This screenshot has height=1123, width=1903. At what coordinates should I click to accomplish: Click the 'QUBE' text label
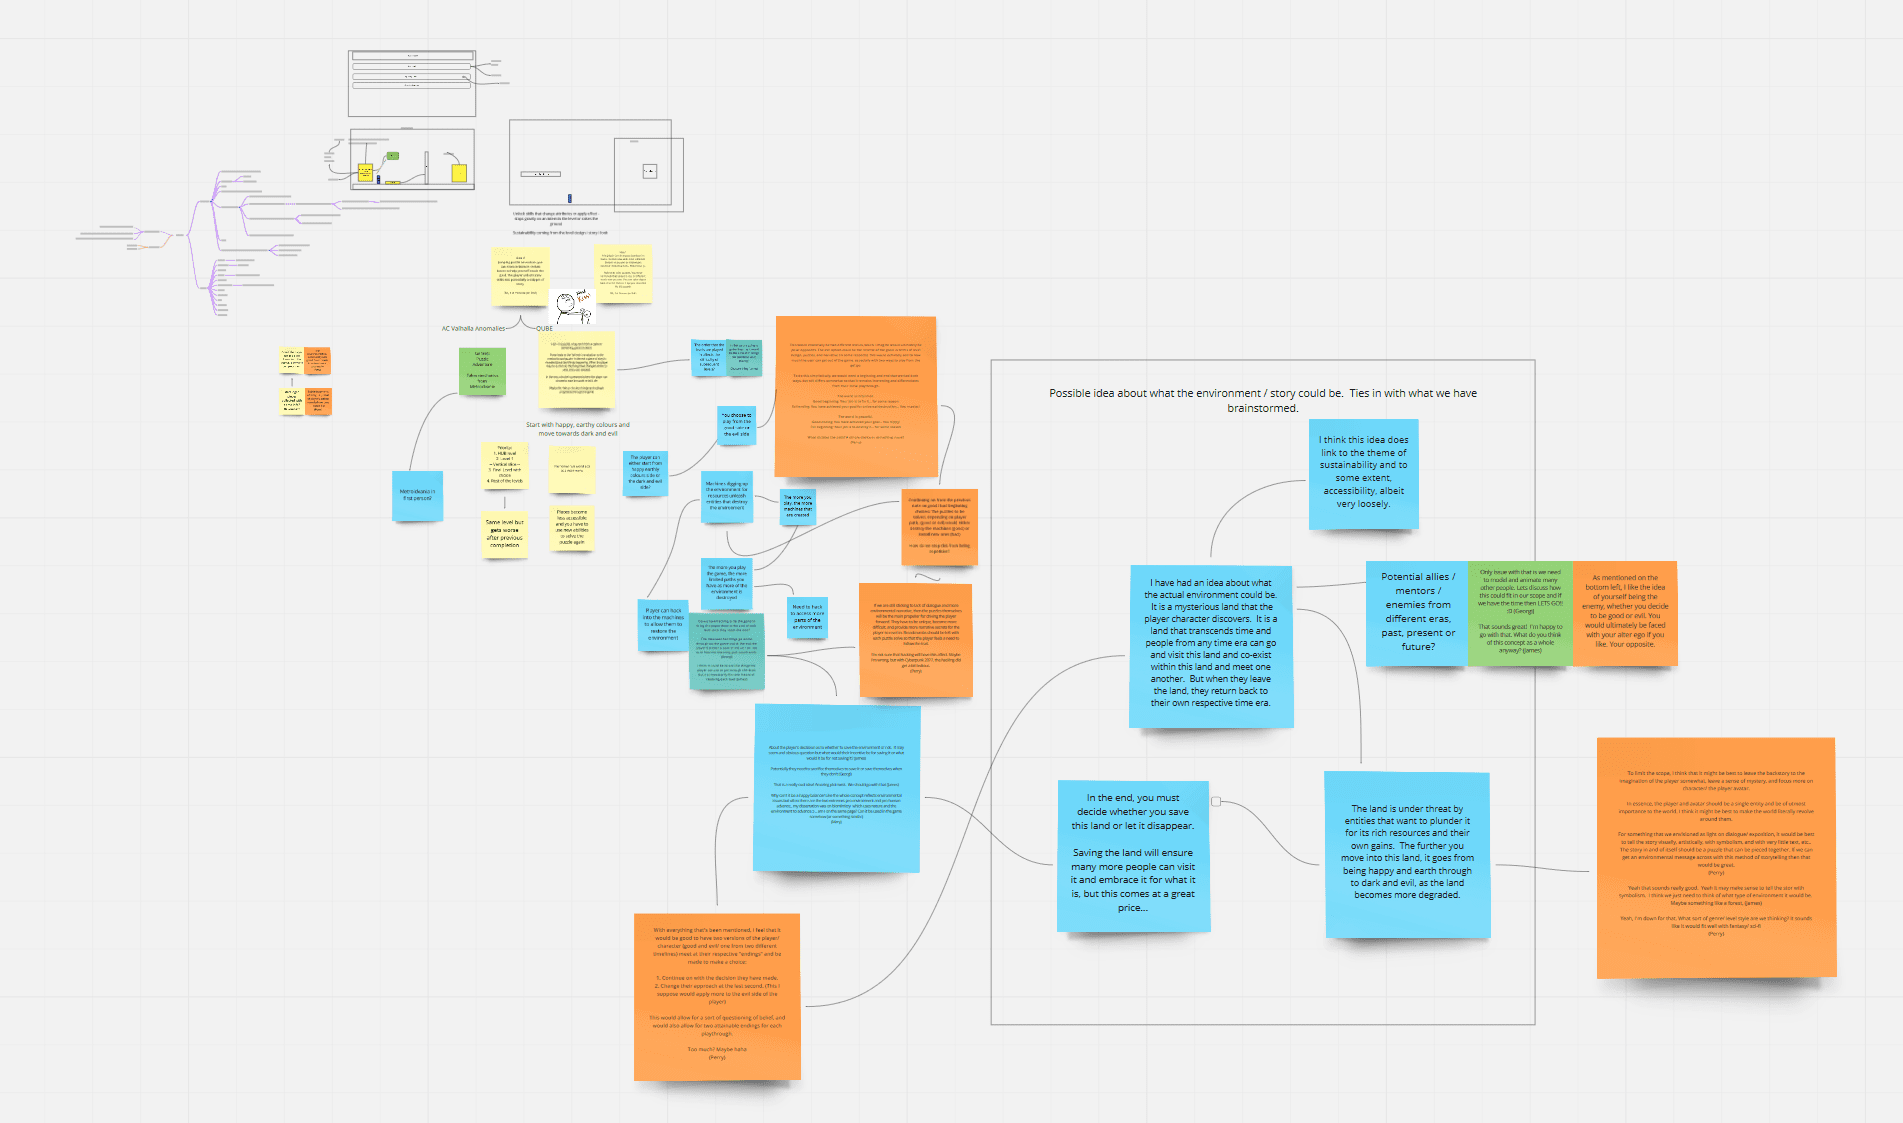(x=544, y=328)
